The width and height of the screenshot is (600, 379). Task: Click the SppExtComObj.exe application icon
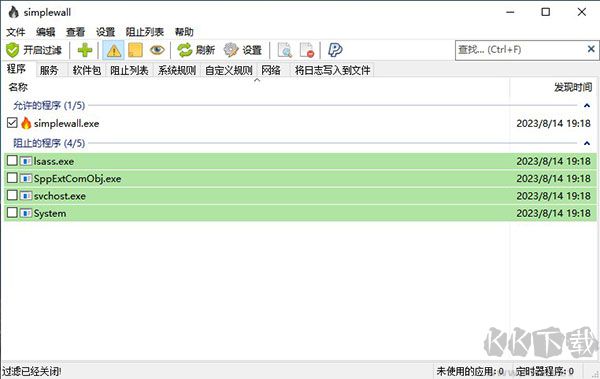point(26,178)
